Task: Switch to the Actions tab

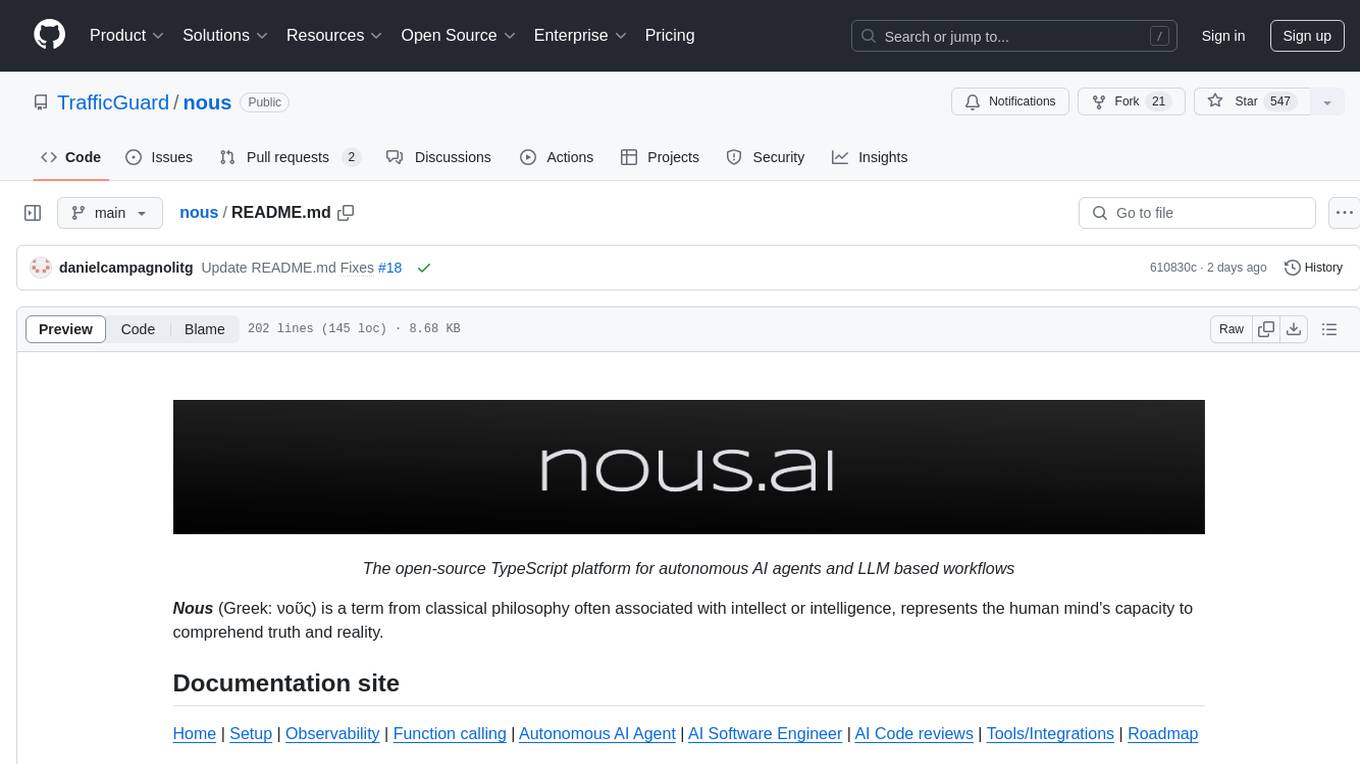Action: click(x=557, y=157)
